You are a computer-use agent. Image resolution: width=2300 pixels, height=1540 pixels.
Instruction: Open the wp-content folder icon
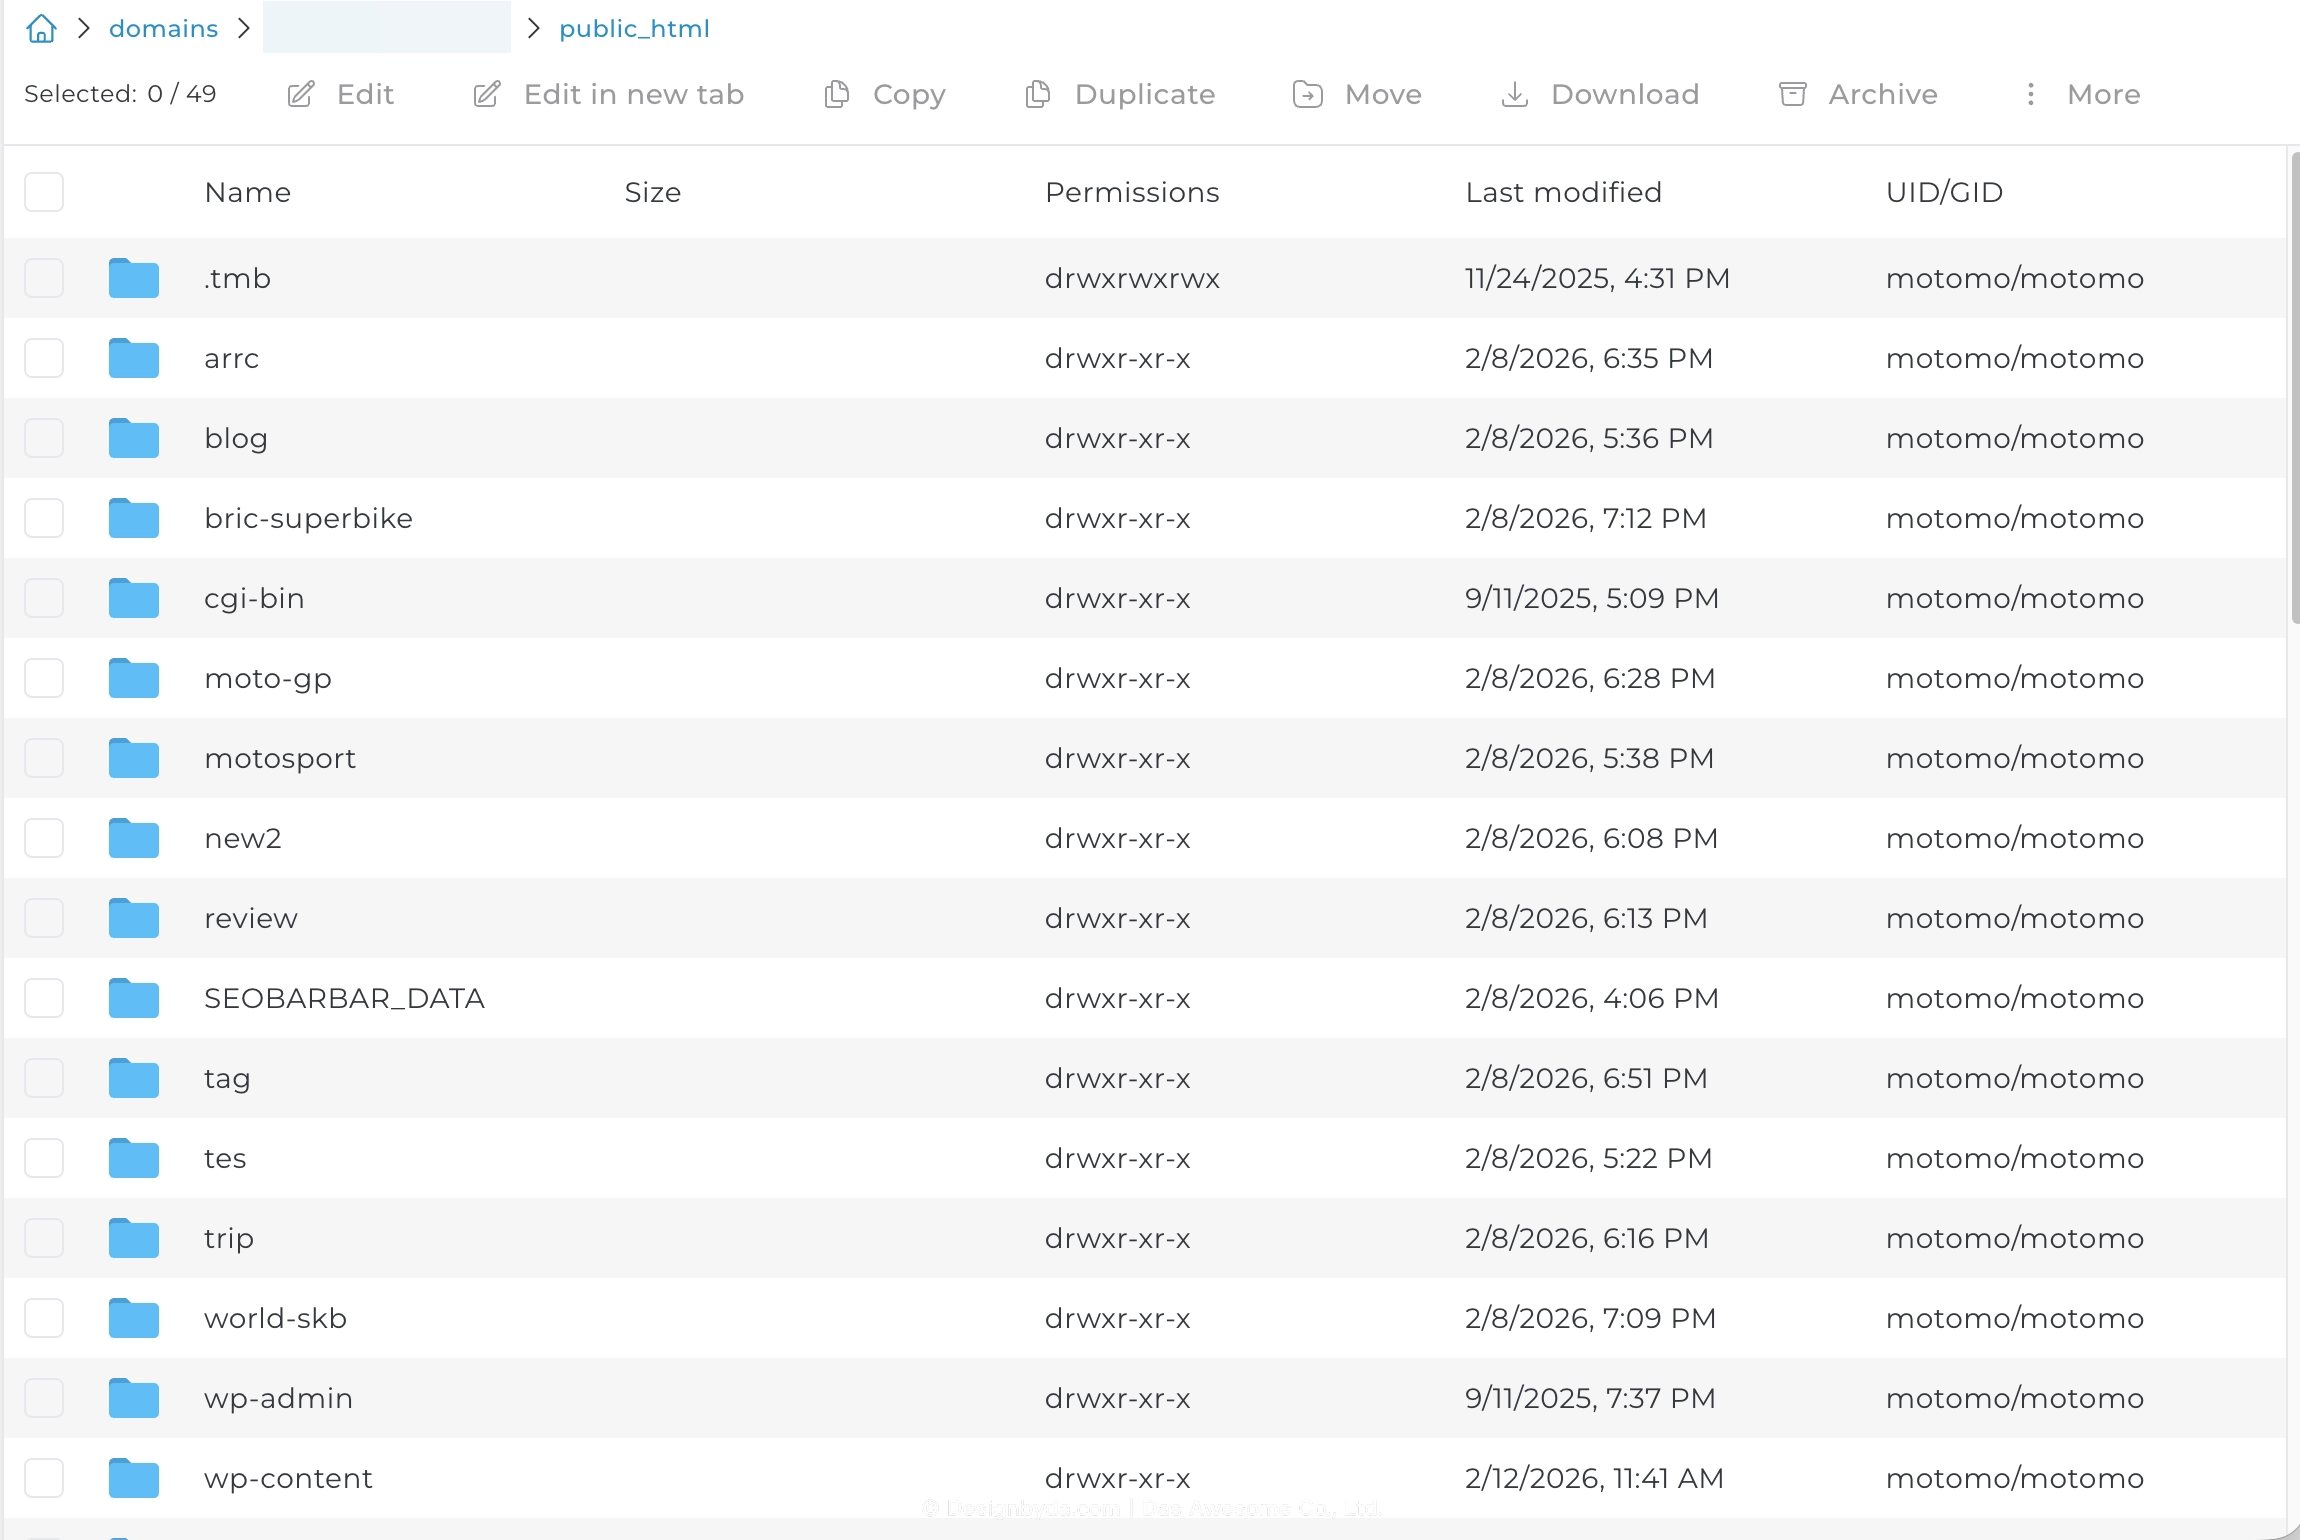(x=134, y=1478)
